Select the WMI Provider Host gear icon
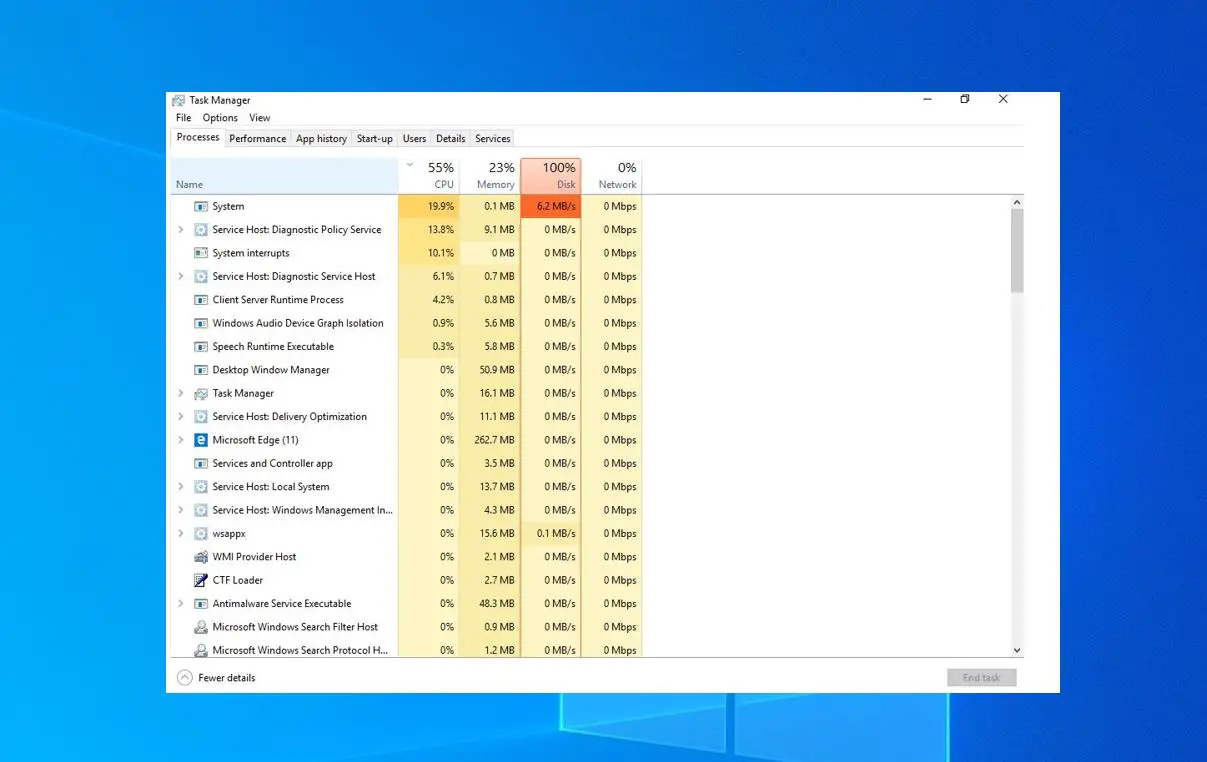Viewport: 1207px width, 762px height. click(x=201, y=557)
